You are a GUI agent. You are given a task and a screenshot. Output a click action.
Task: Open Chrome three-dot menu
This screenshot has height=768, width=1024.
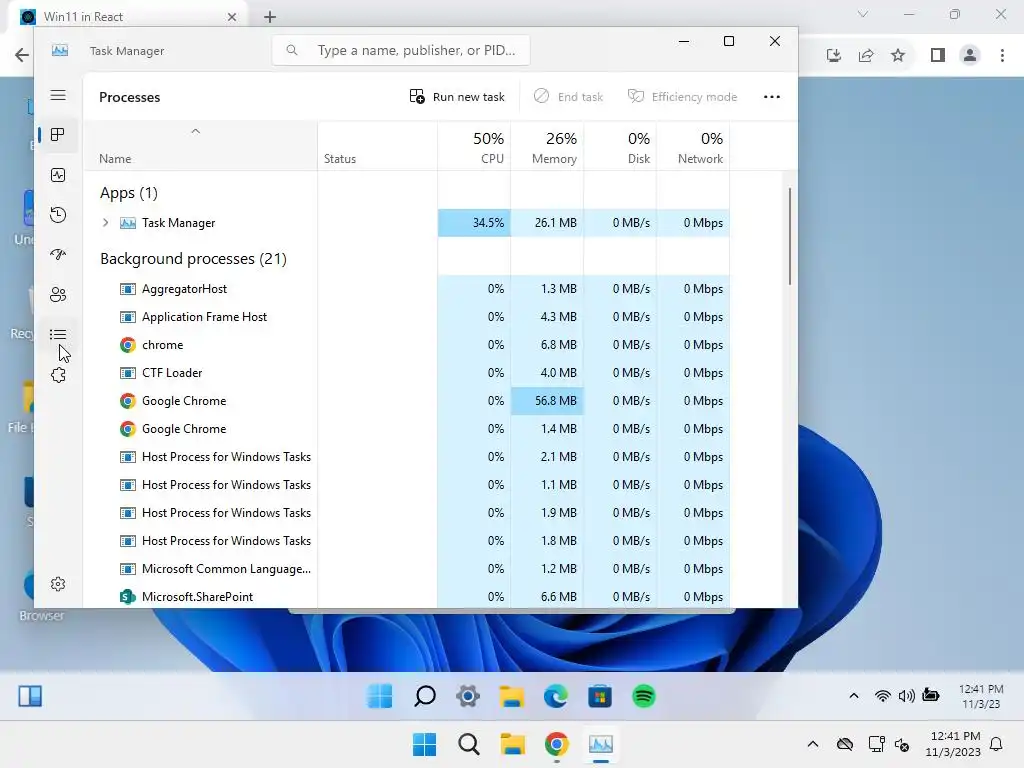[1002, 56]
